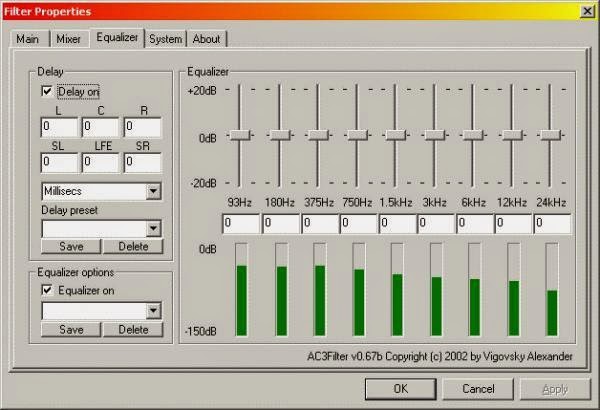The height and width of the screenshot is (410, 600).
Task: Focus the LFE channel delay field
Action: 101,163
